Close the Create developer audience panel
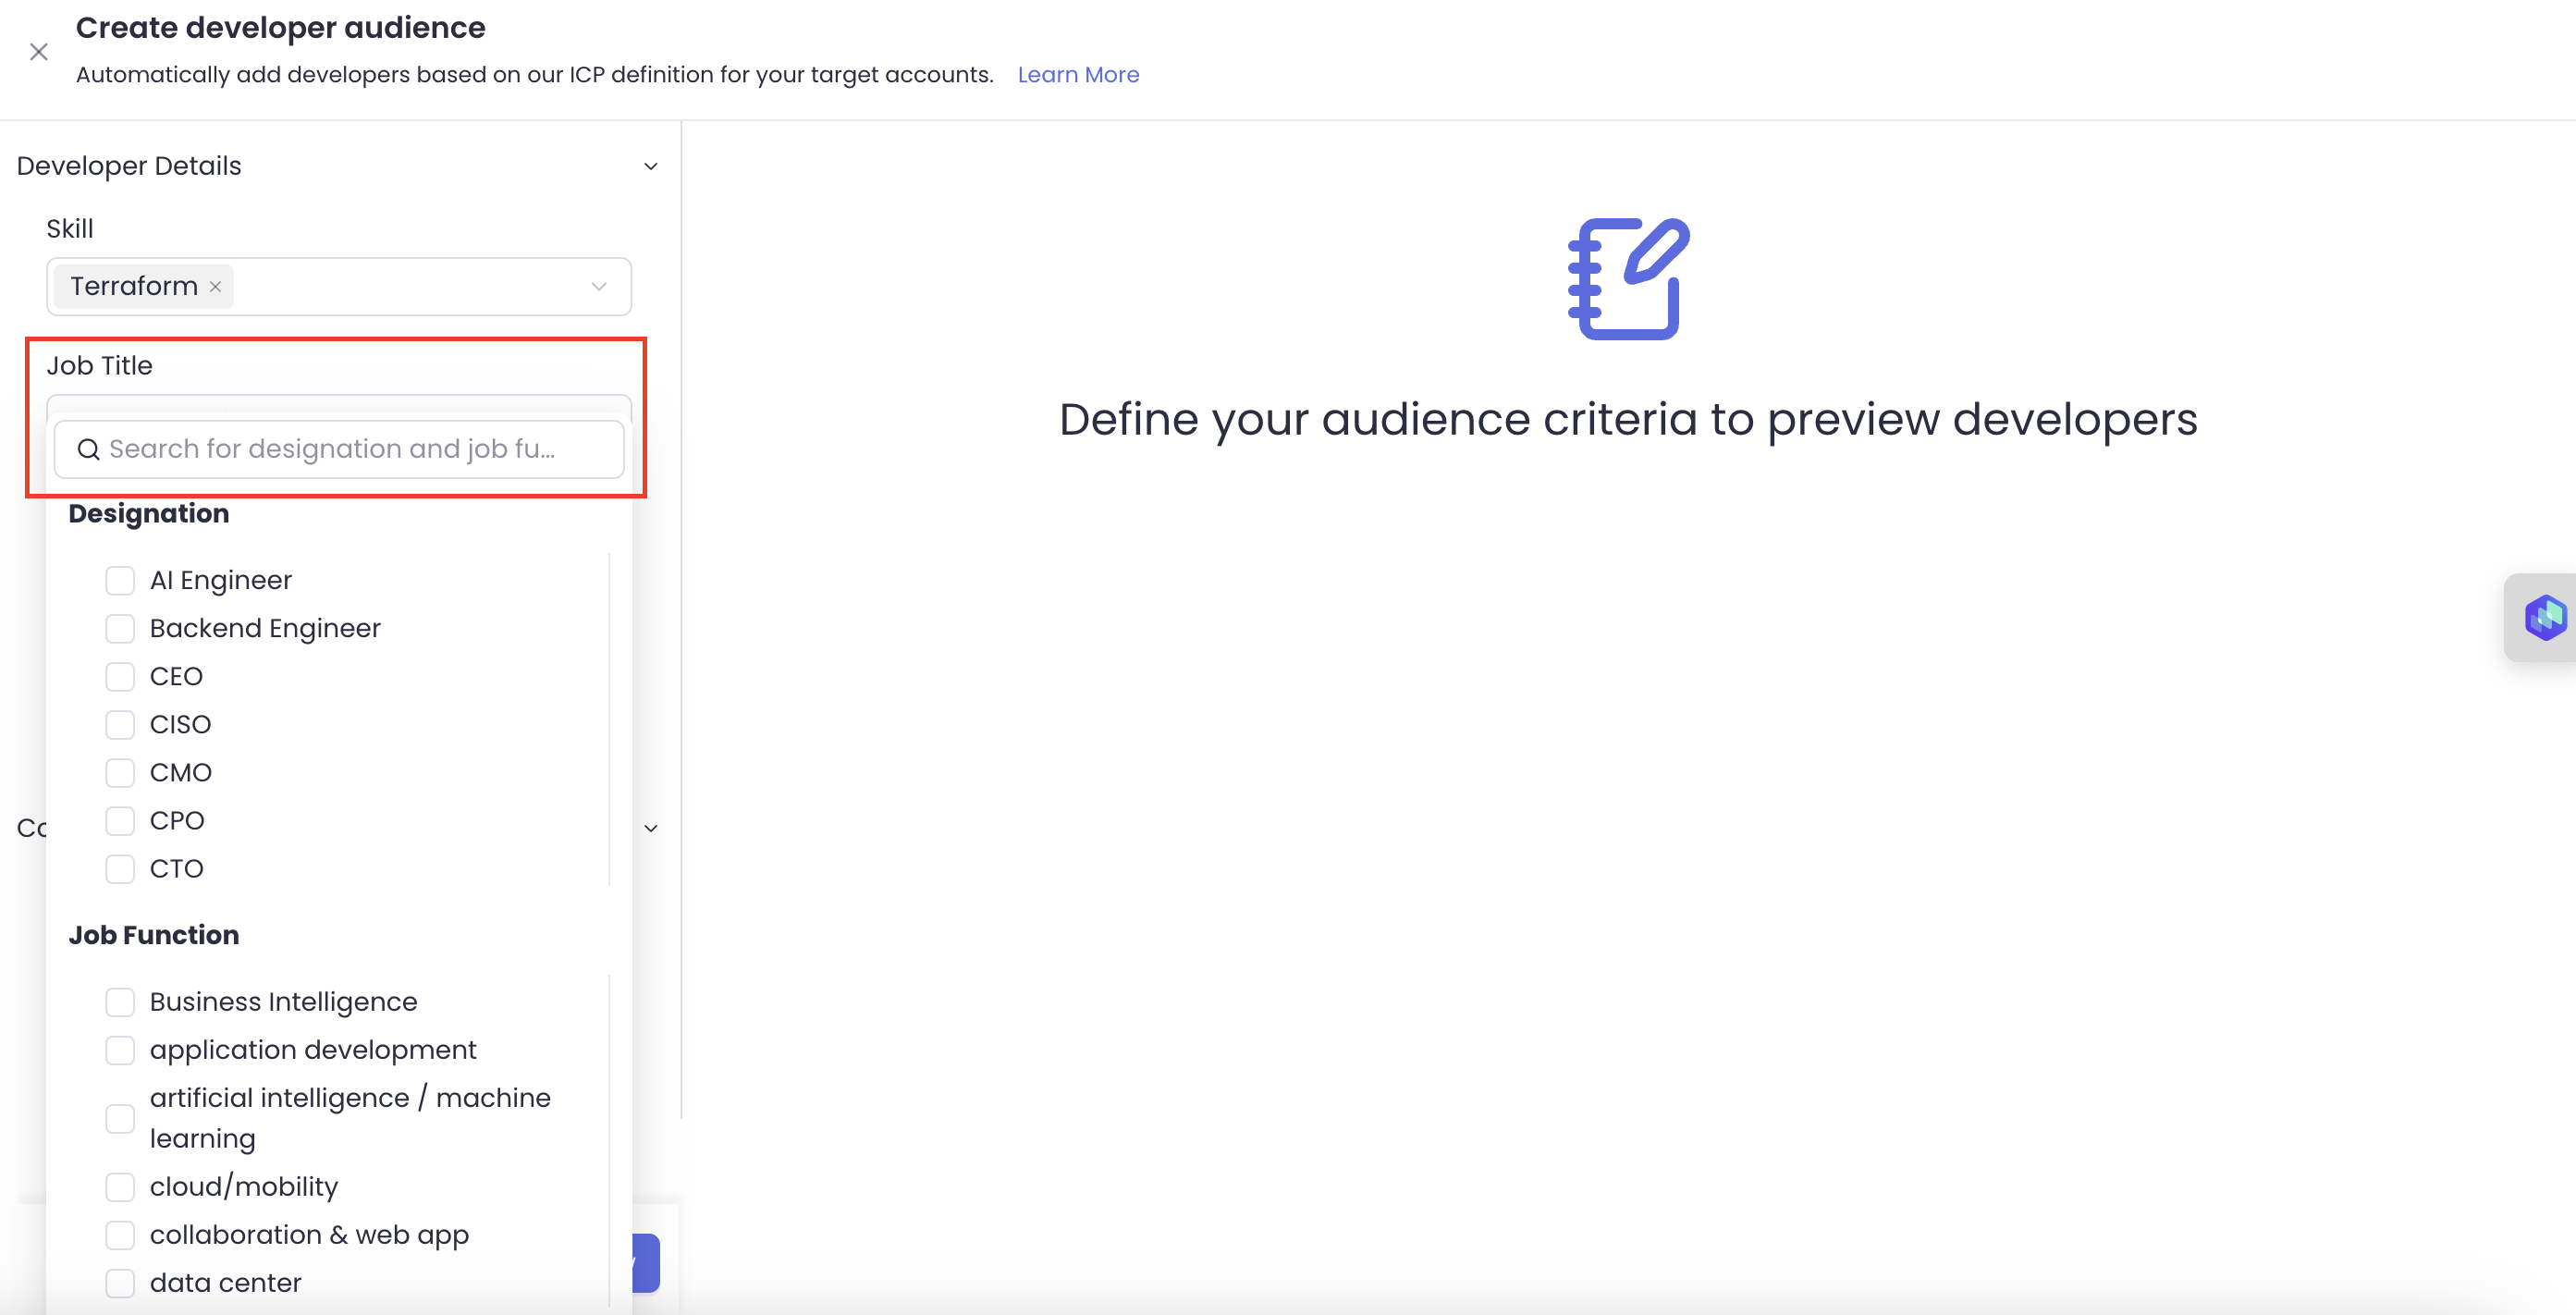The height and width of the screenshot is (1315, 2576). point(39,52)
